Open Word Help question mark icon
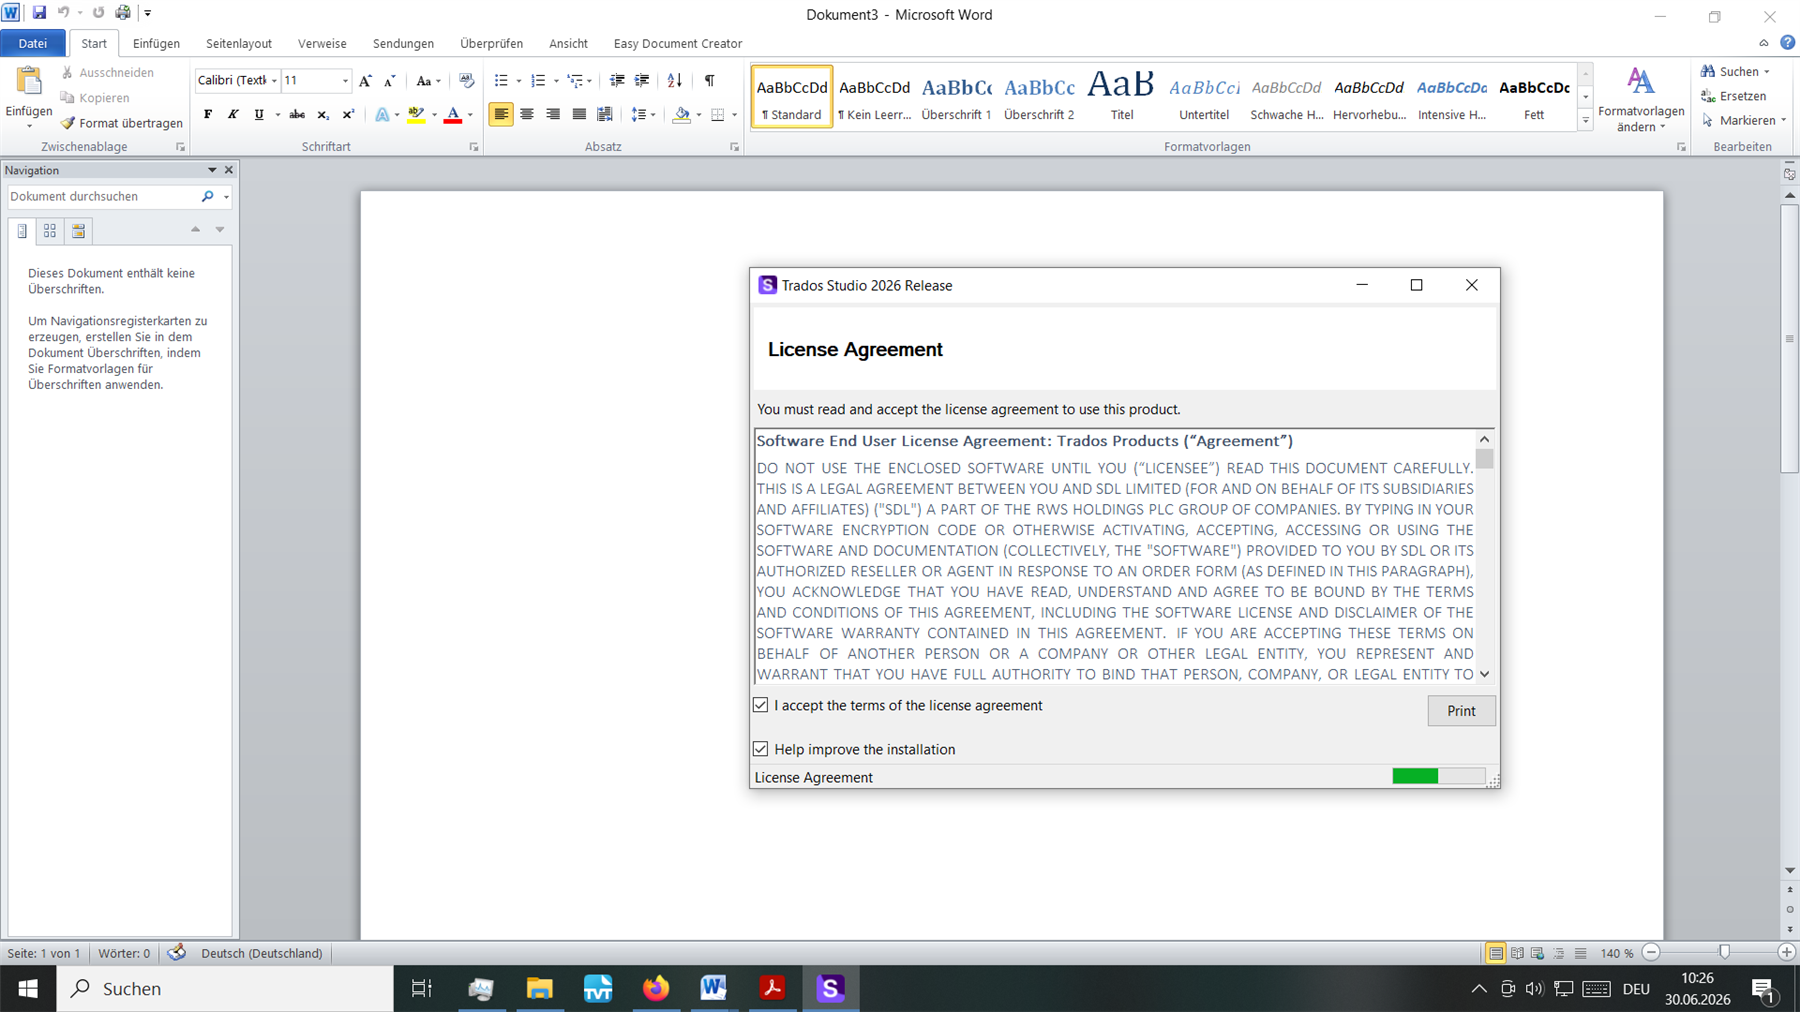Screen dimensions: 1800x1012 1788,43
